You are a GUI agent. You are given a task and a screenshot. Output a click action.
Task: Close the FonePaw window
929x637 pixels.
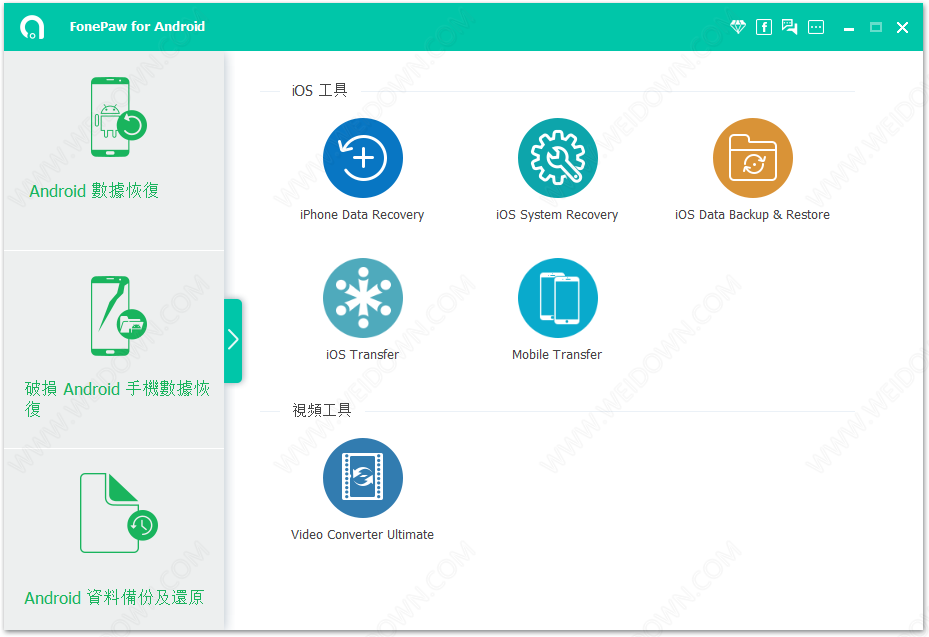(x=902, y=27)
